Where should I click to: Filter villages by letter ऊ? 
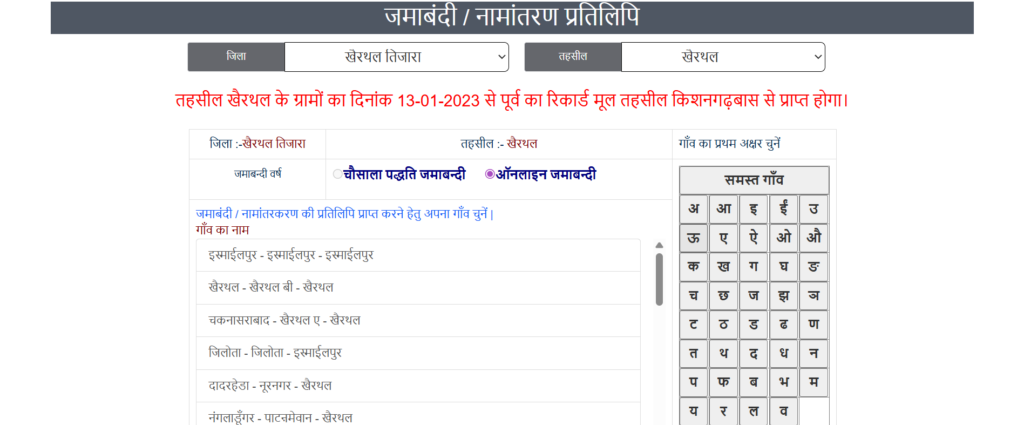tap(694, 238)
